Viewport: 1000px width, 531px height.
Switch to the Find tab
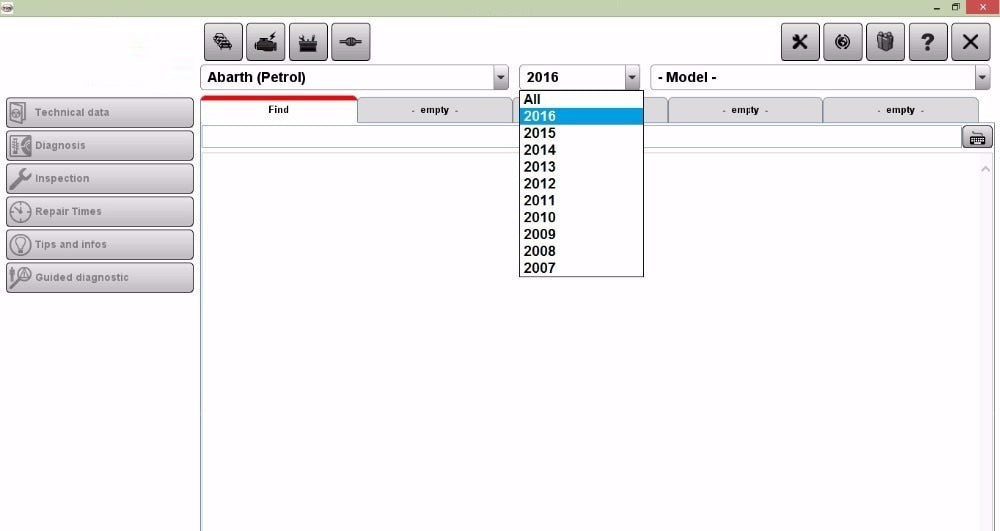click(278, 110)
